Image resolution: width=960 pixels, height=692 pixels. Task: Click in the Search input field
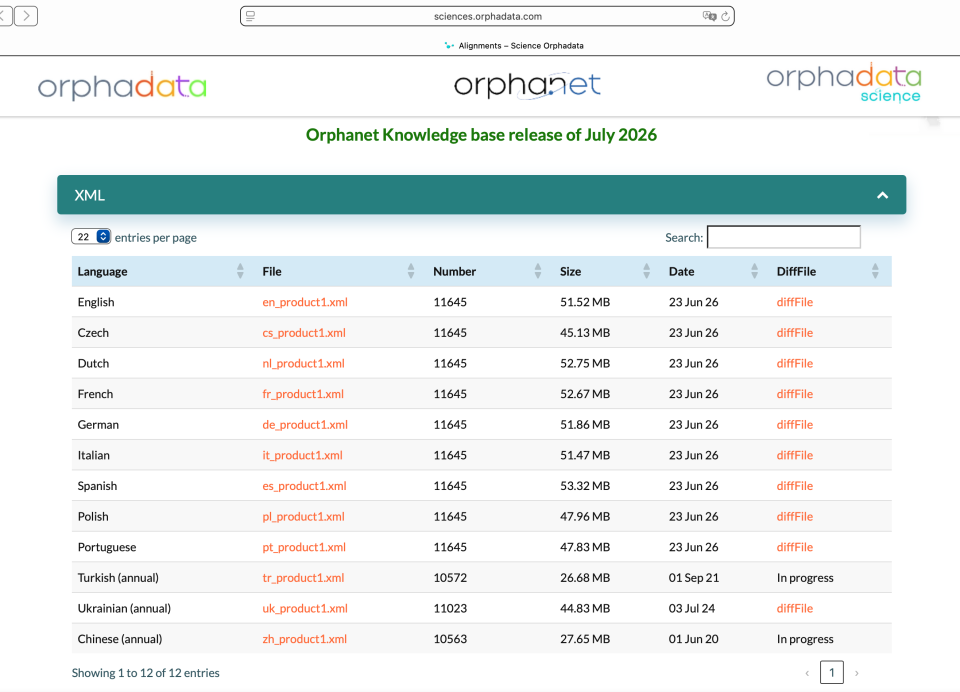click(784, 237)
